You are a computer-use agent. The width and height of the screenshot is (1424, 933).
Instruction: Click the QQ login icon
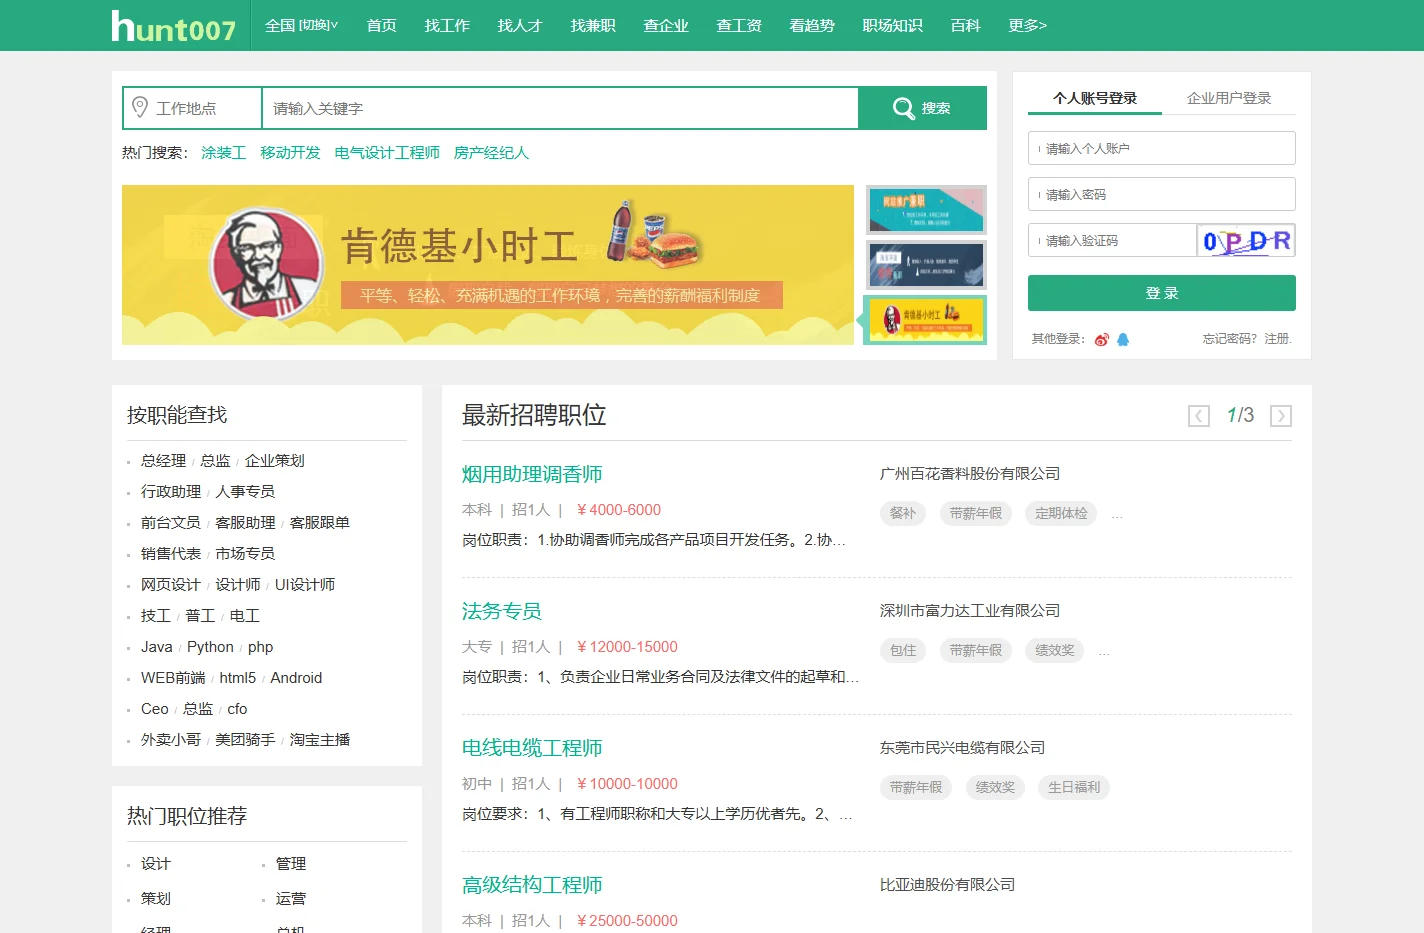click(1122, 339)
